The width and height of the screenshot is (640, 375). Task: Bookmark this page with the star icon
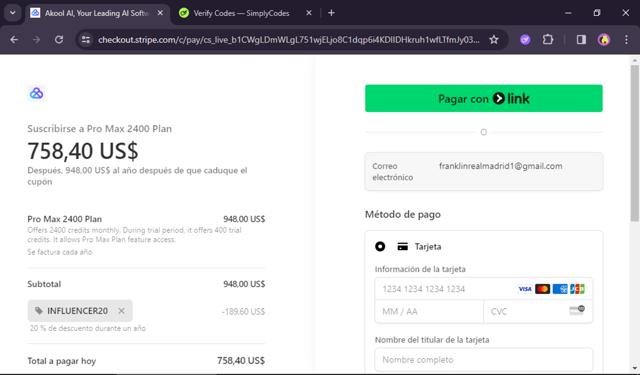494,40
